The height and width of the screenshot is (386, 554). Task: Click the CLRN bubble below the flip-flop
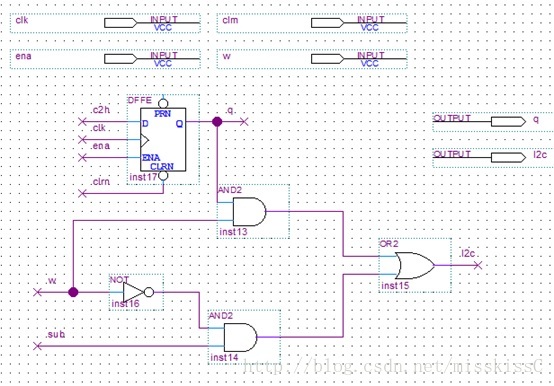pos(163,176)
